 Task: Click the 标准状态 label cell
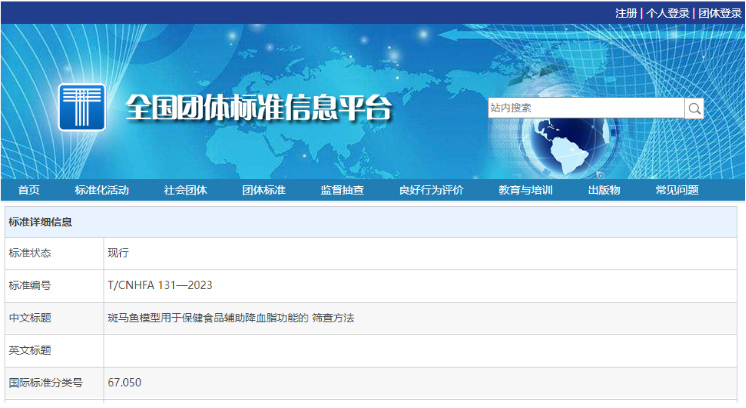(x=54, y=253)
